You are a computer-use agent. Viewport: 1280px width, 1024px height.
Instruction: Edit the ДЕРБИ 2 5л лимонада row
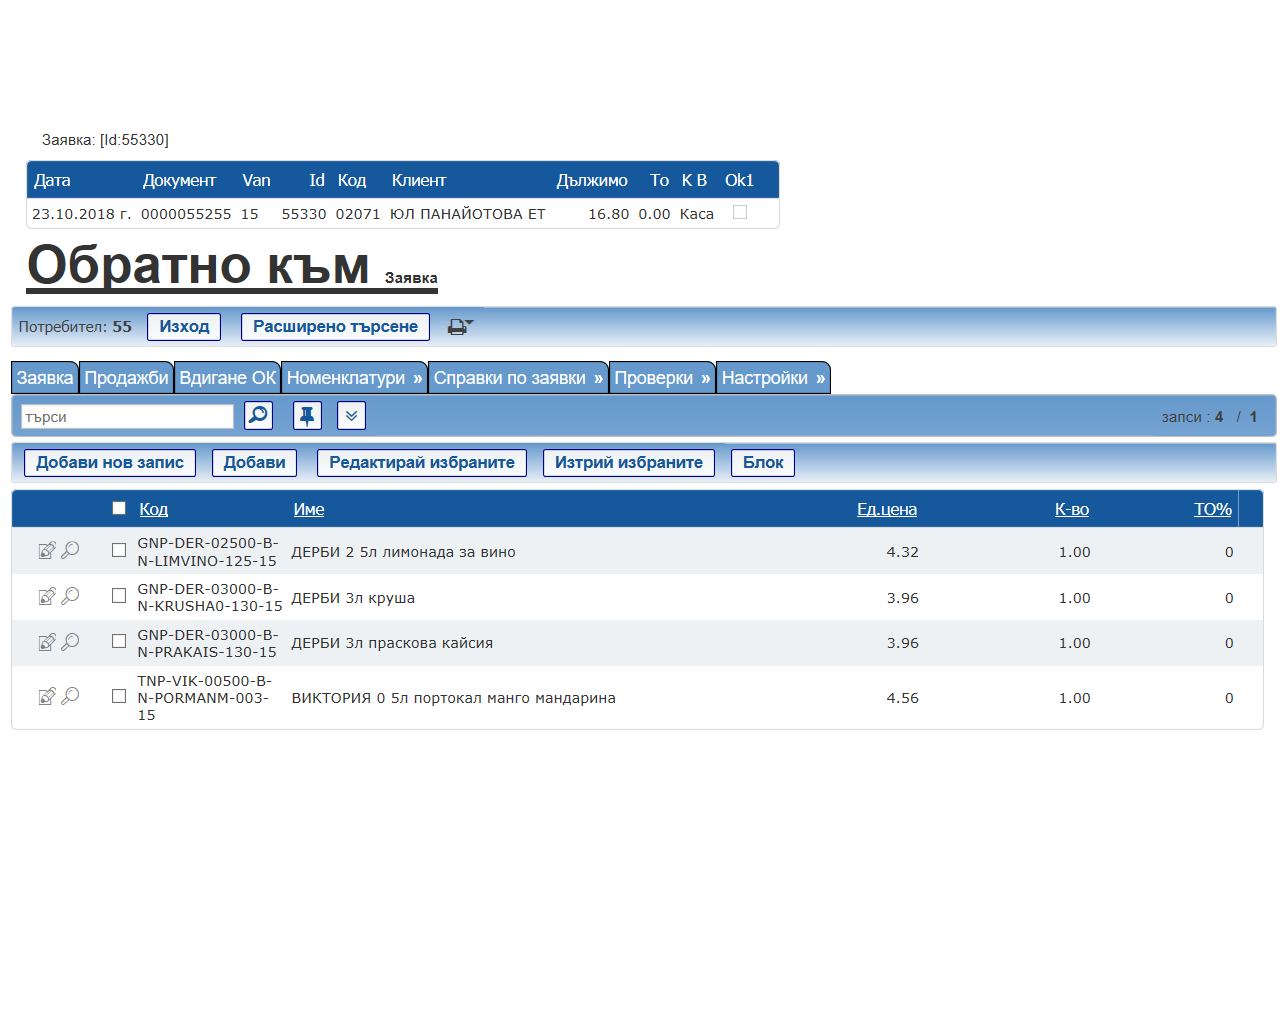pyautogui.click(x=46, y=551)
